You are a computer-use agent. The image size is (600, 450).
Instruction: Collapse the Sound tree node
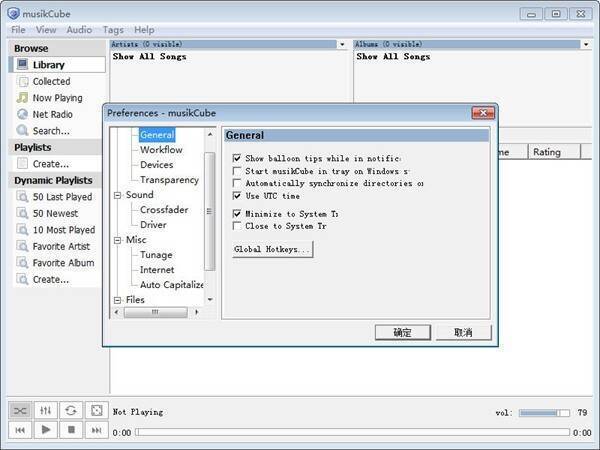tap(118, 195)
